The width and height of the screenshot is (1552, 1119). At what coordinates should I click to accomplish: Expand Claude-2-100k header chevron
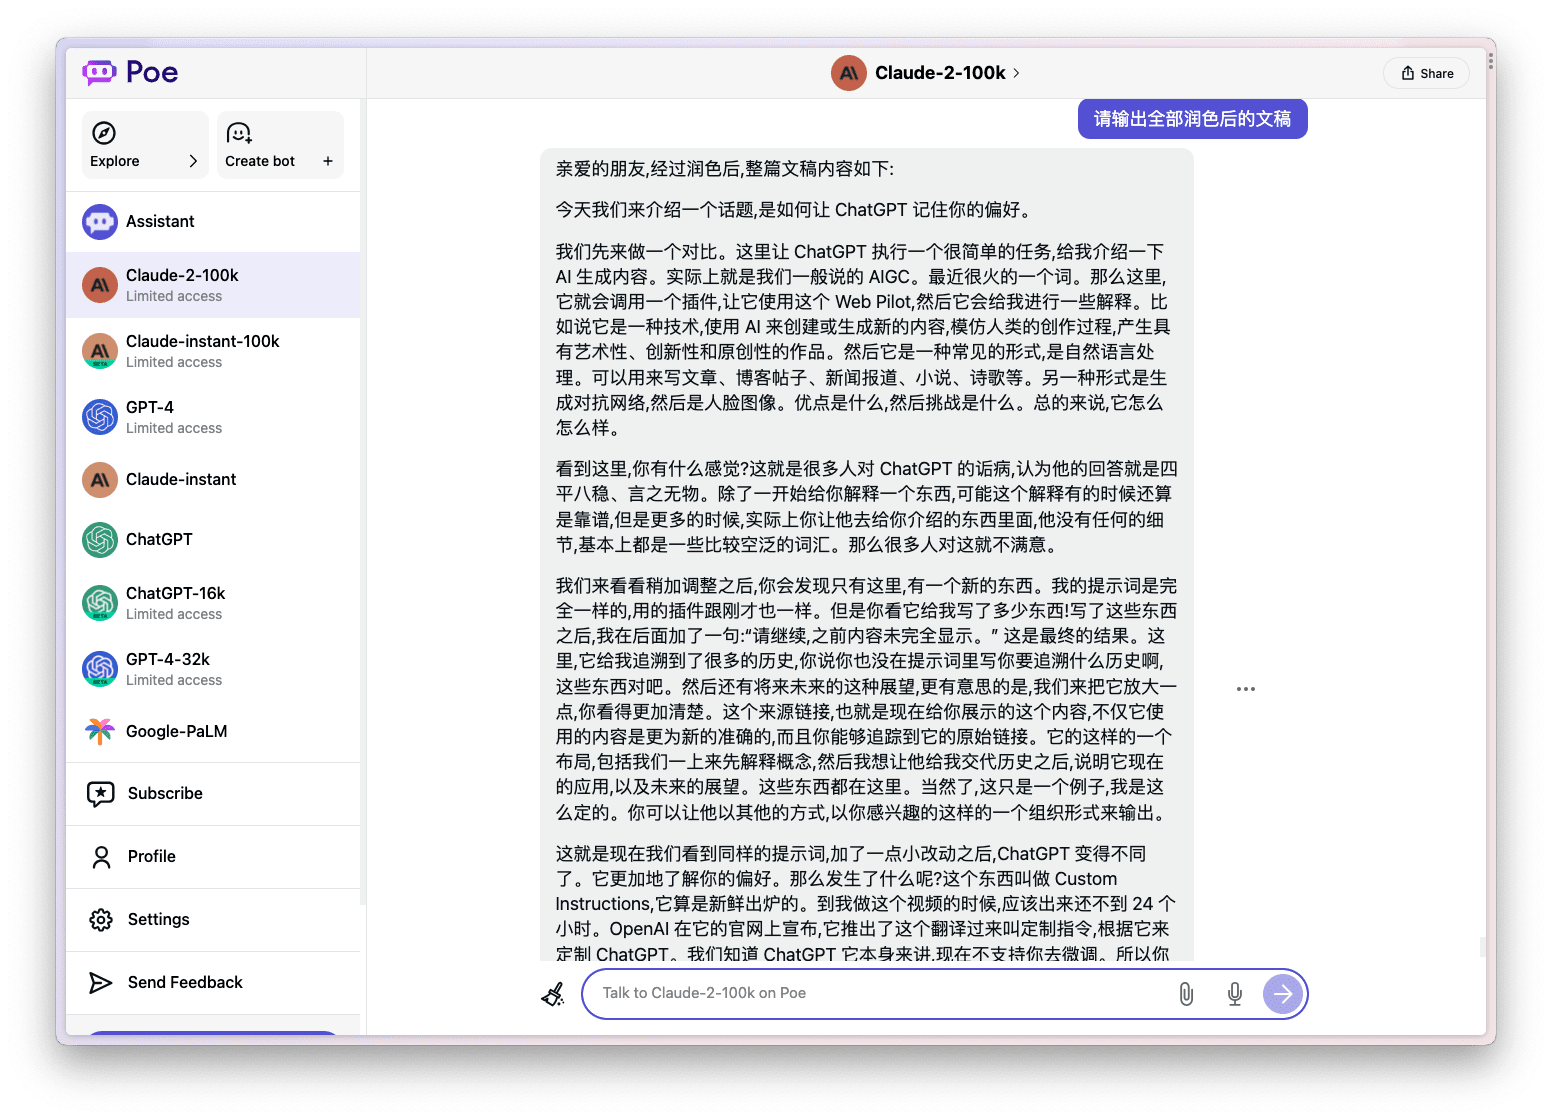pyautogui.click(x=1017, y=73)
